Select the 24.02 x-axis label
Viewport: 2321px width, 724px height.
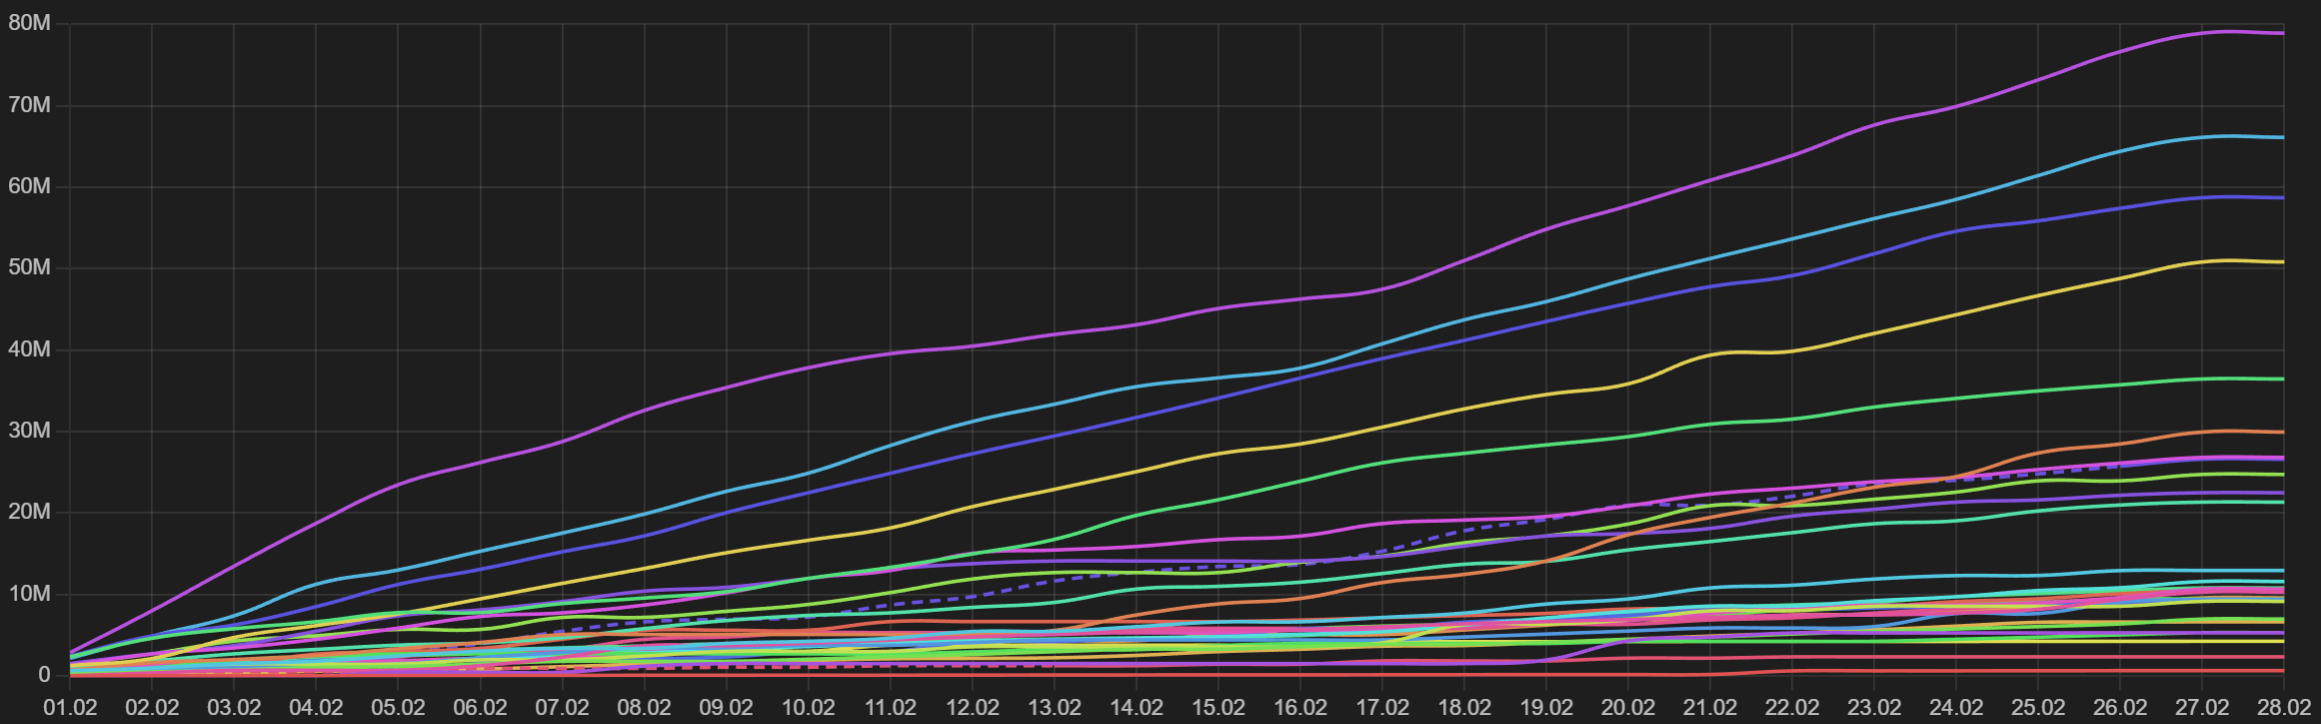1956,707
